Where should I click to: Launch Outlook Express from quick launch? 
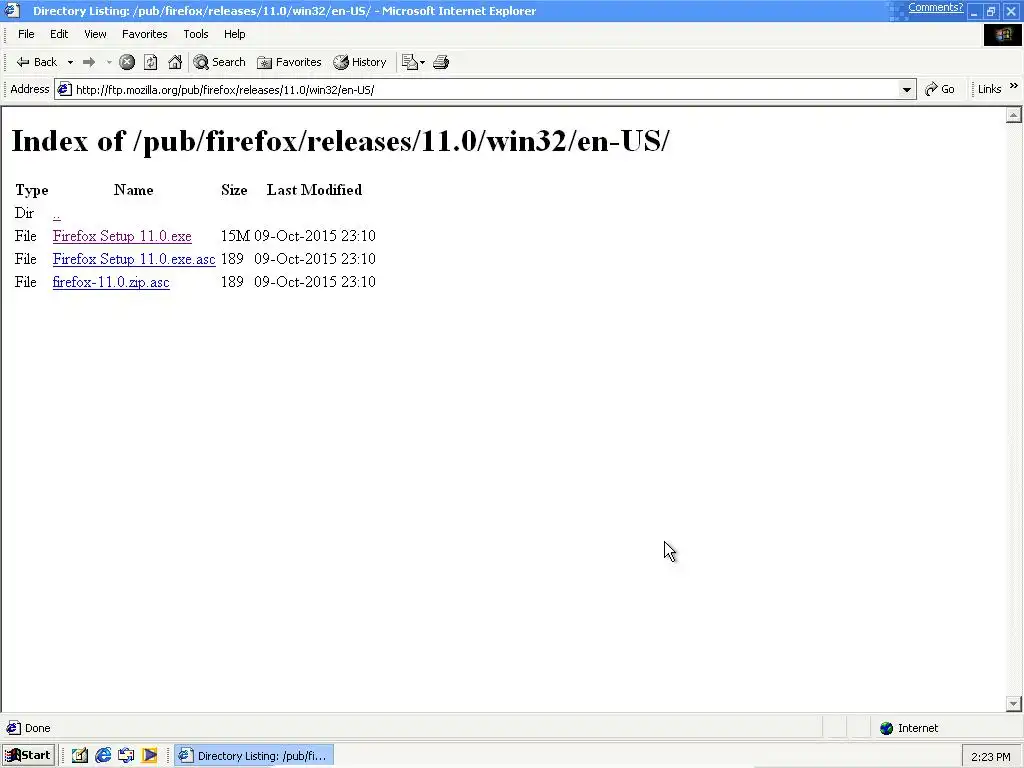(x=126, y=756)
